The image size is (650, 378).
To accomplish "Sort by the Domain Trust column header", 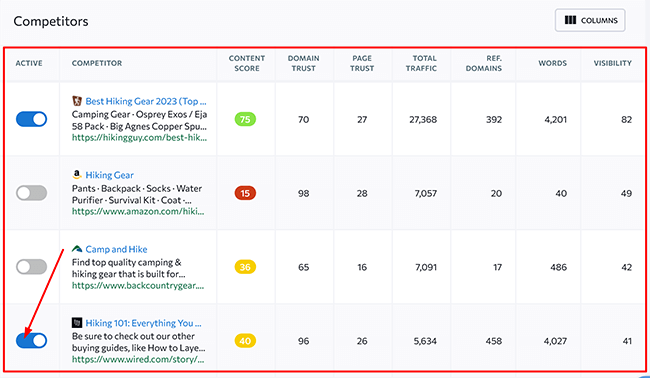I will (303, 63).
